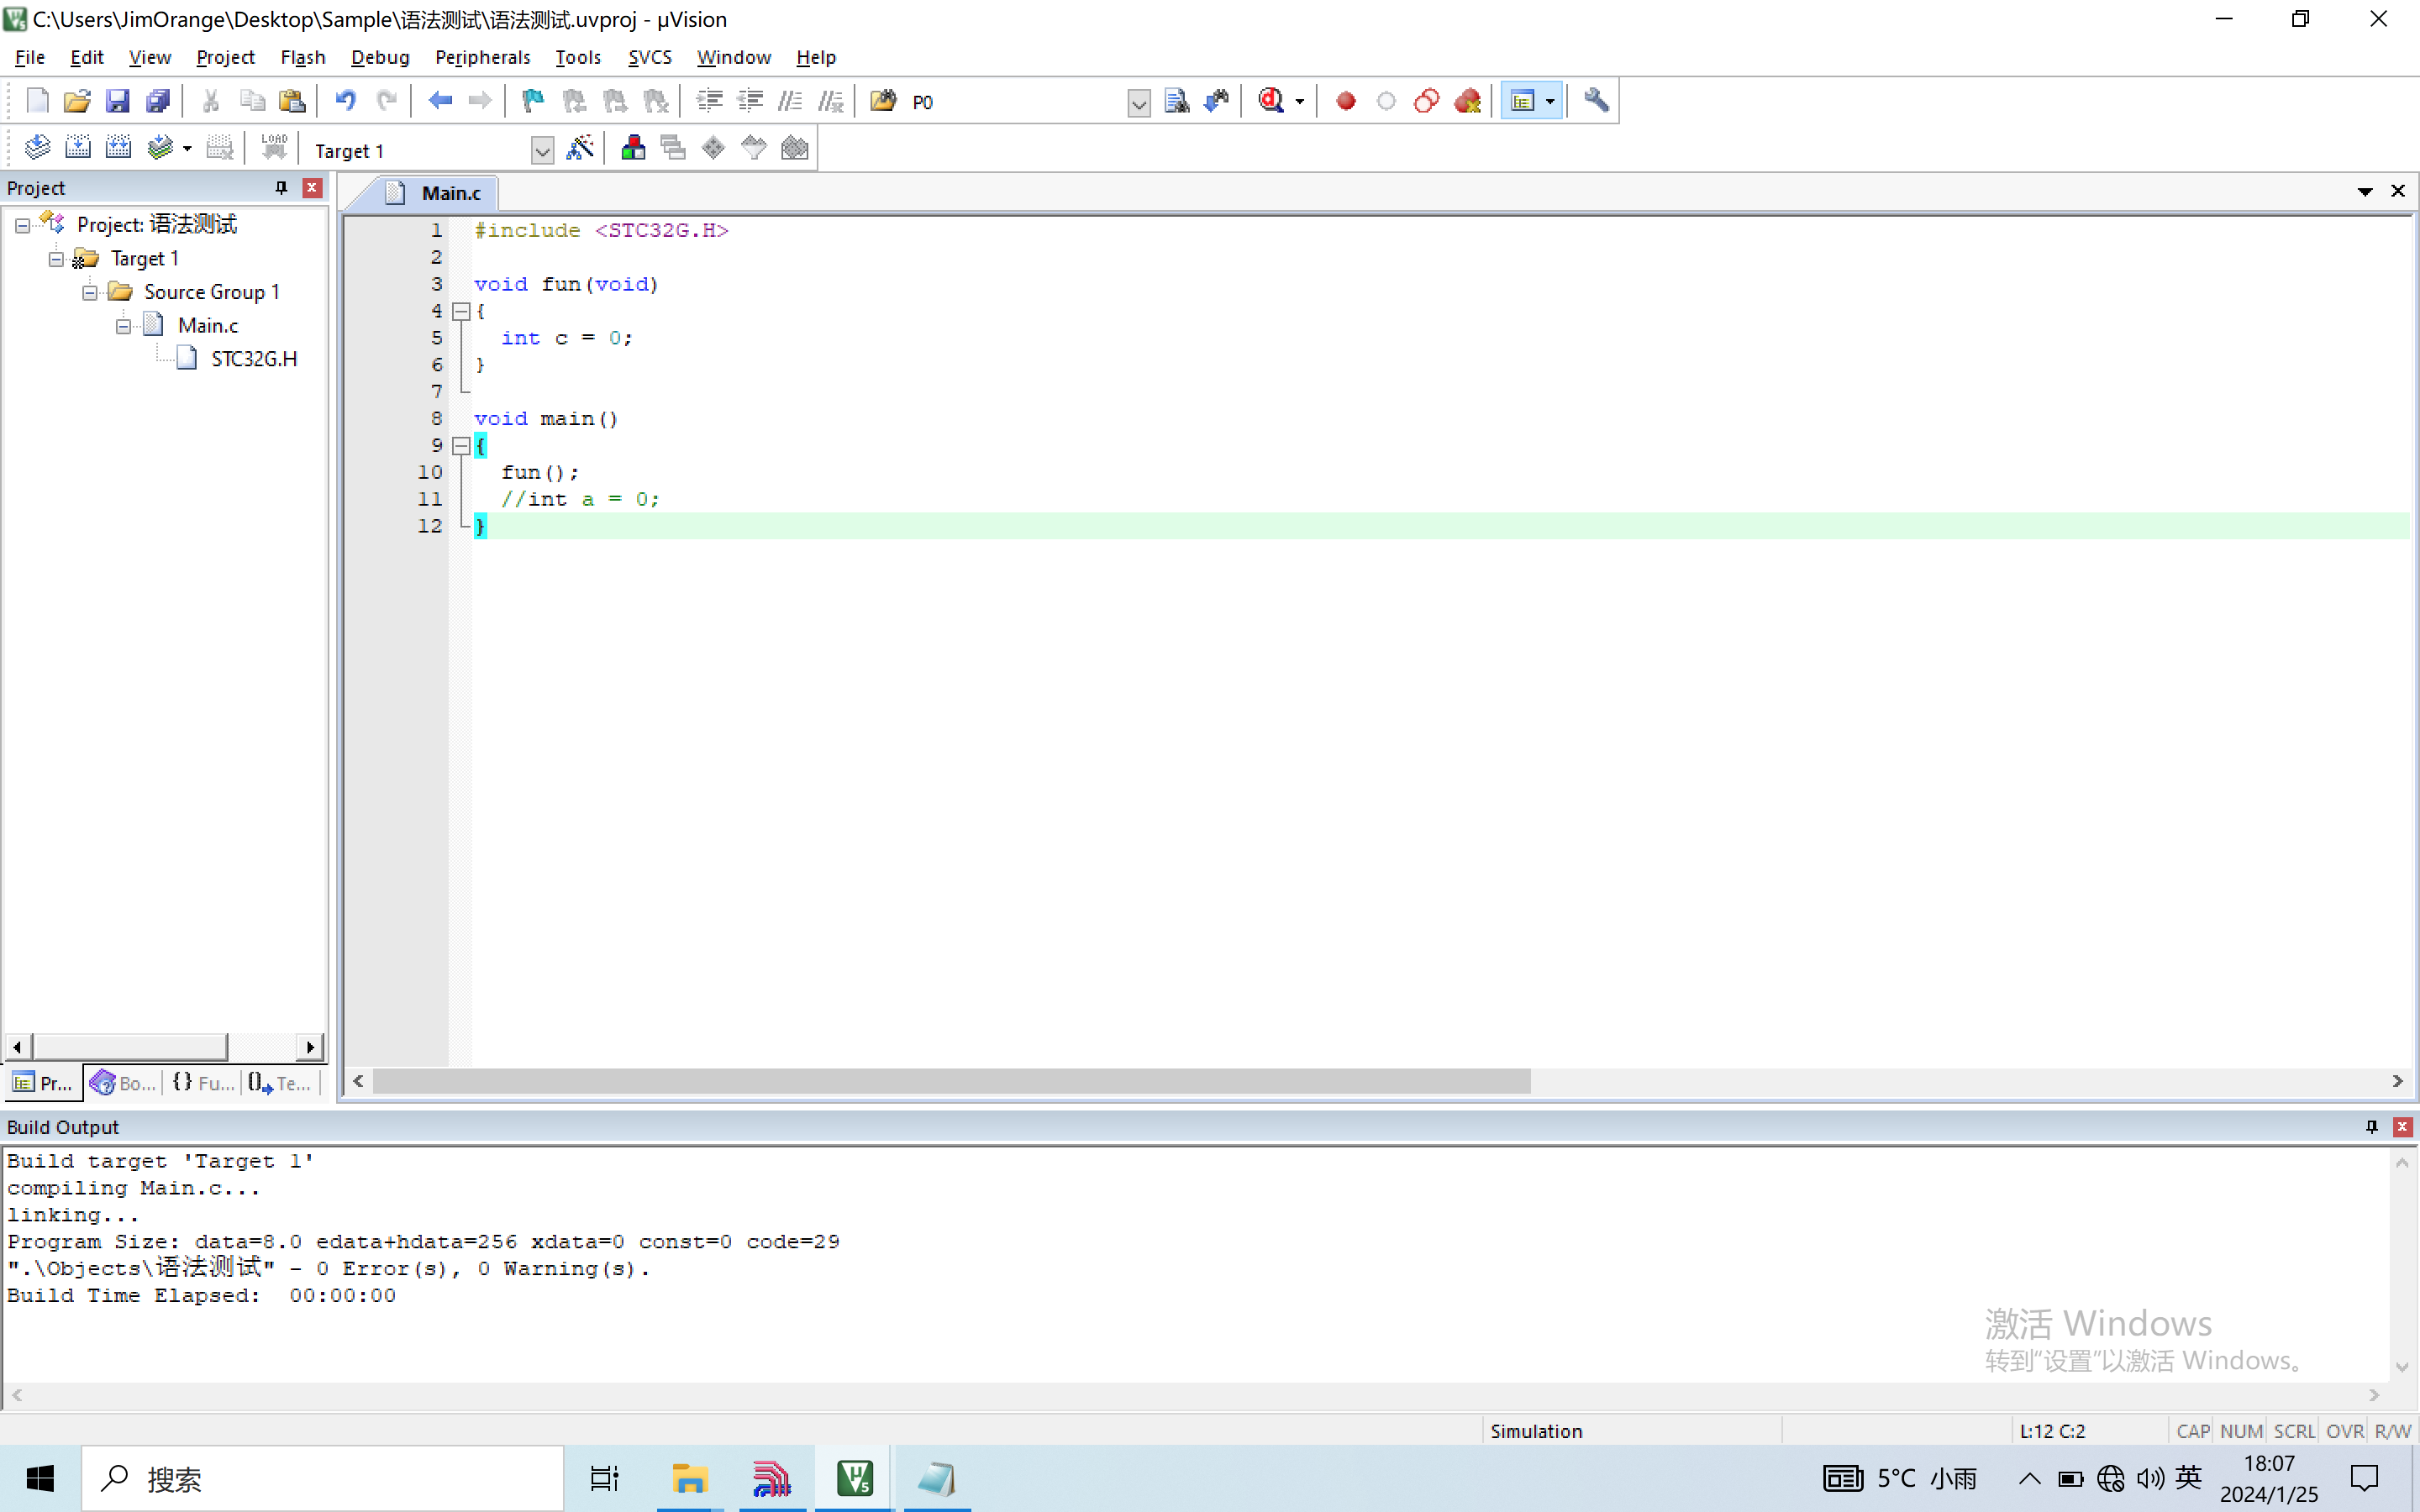Image resolution: width=2420 pixels, height=1512 pixels.
Task: Translate the current file icon
Action: tap(37, 149)
